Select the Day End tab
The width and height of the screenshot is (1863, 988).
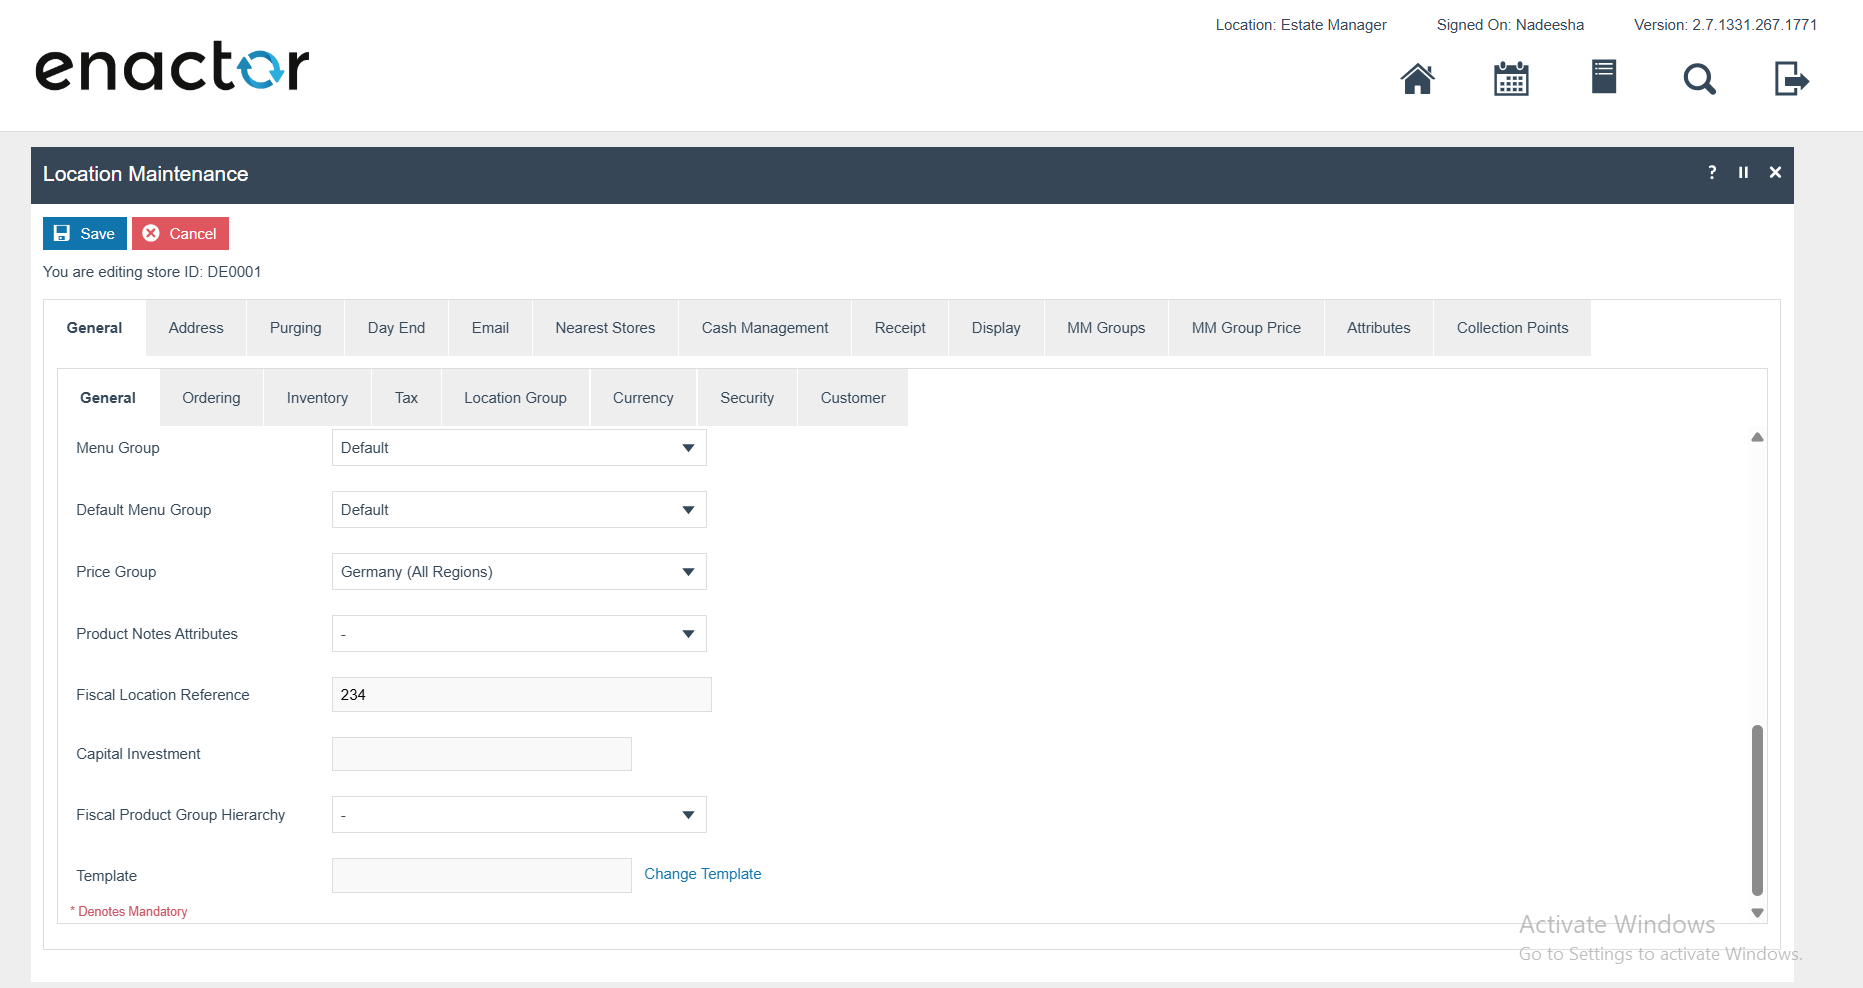pyautogui.click(x=396, y=328)
